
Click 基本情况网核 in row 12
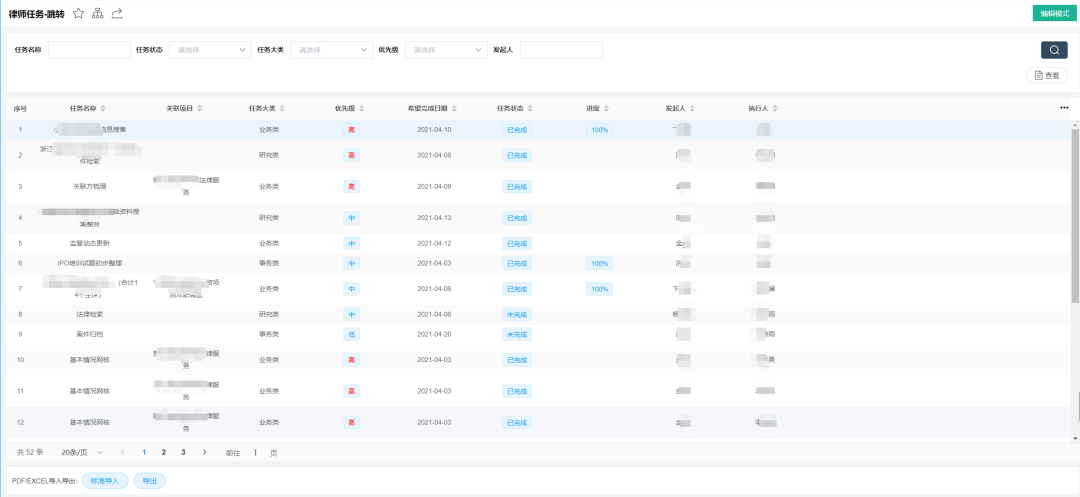pyautogui.click(x=90, y=422)
